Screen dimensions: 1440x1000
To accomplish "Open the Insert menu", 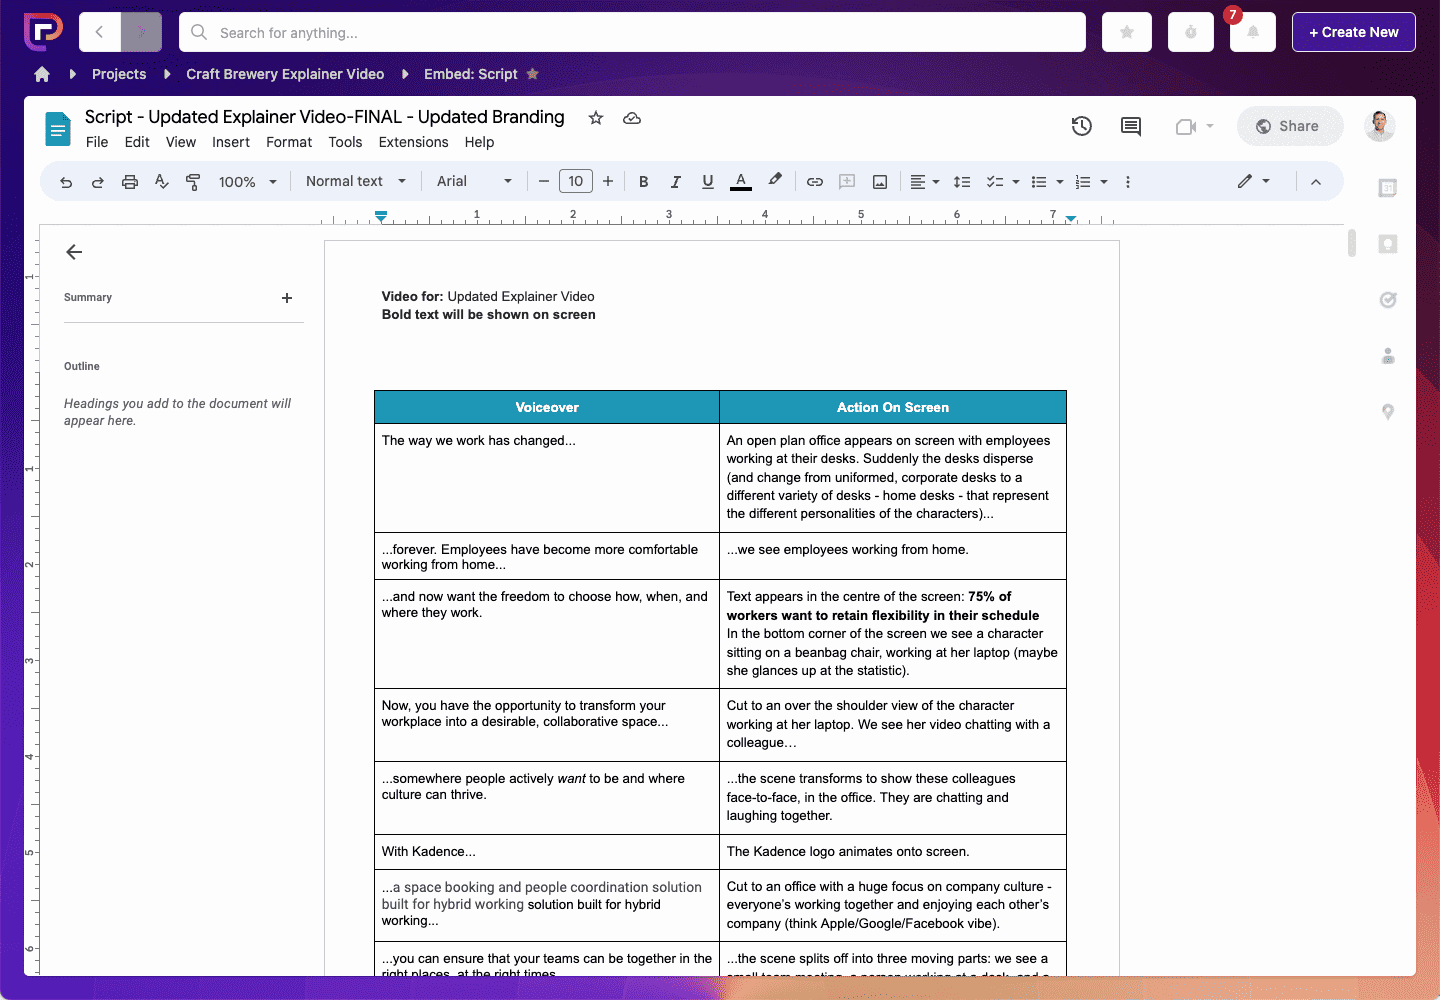I will click(231, 142).
